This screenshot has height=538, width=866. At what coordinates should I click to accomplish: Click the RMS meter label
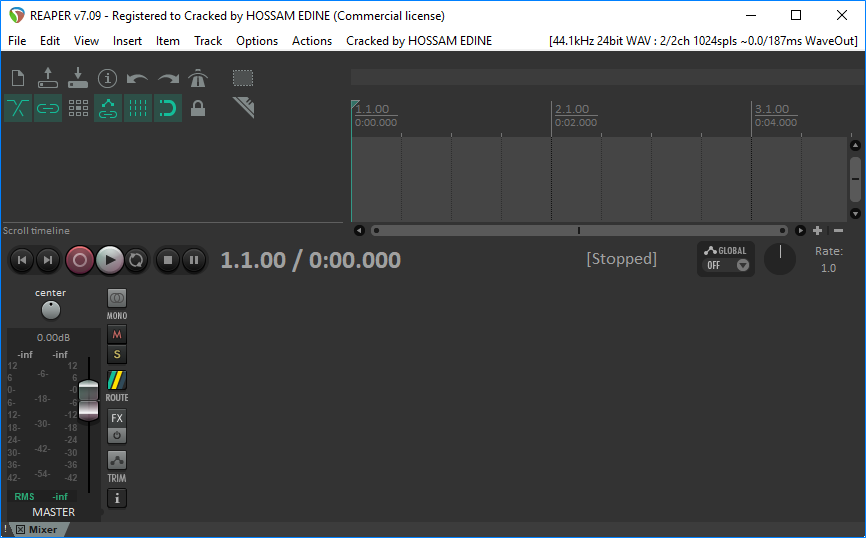24,497
